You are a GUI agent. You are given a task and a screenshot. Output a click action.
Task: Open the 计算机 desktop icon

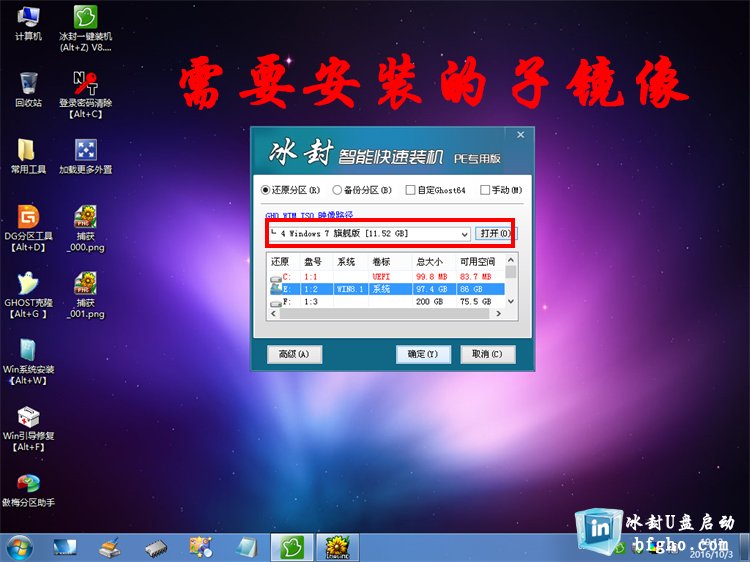pyautogui.click(x=28, y=23)
